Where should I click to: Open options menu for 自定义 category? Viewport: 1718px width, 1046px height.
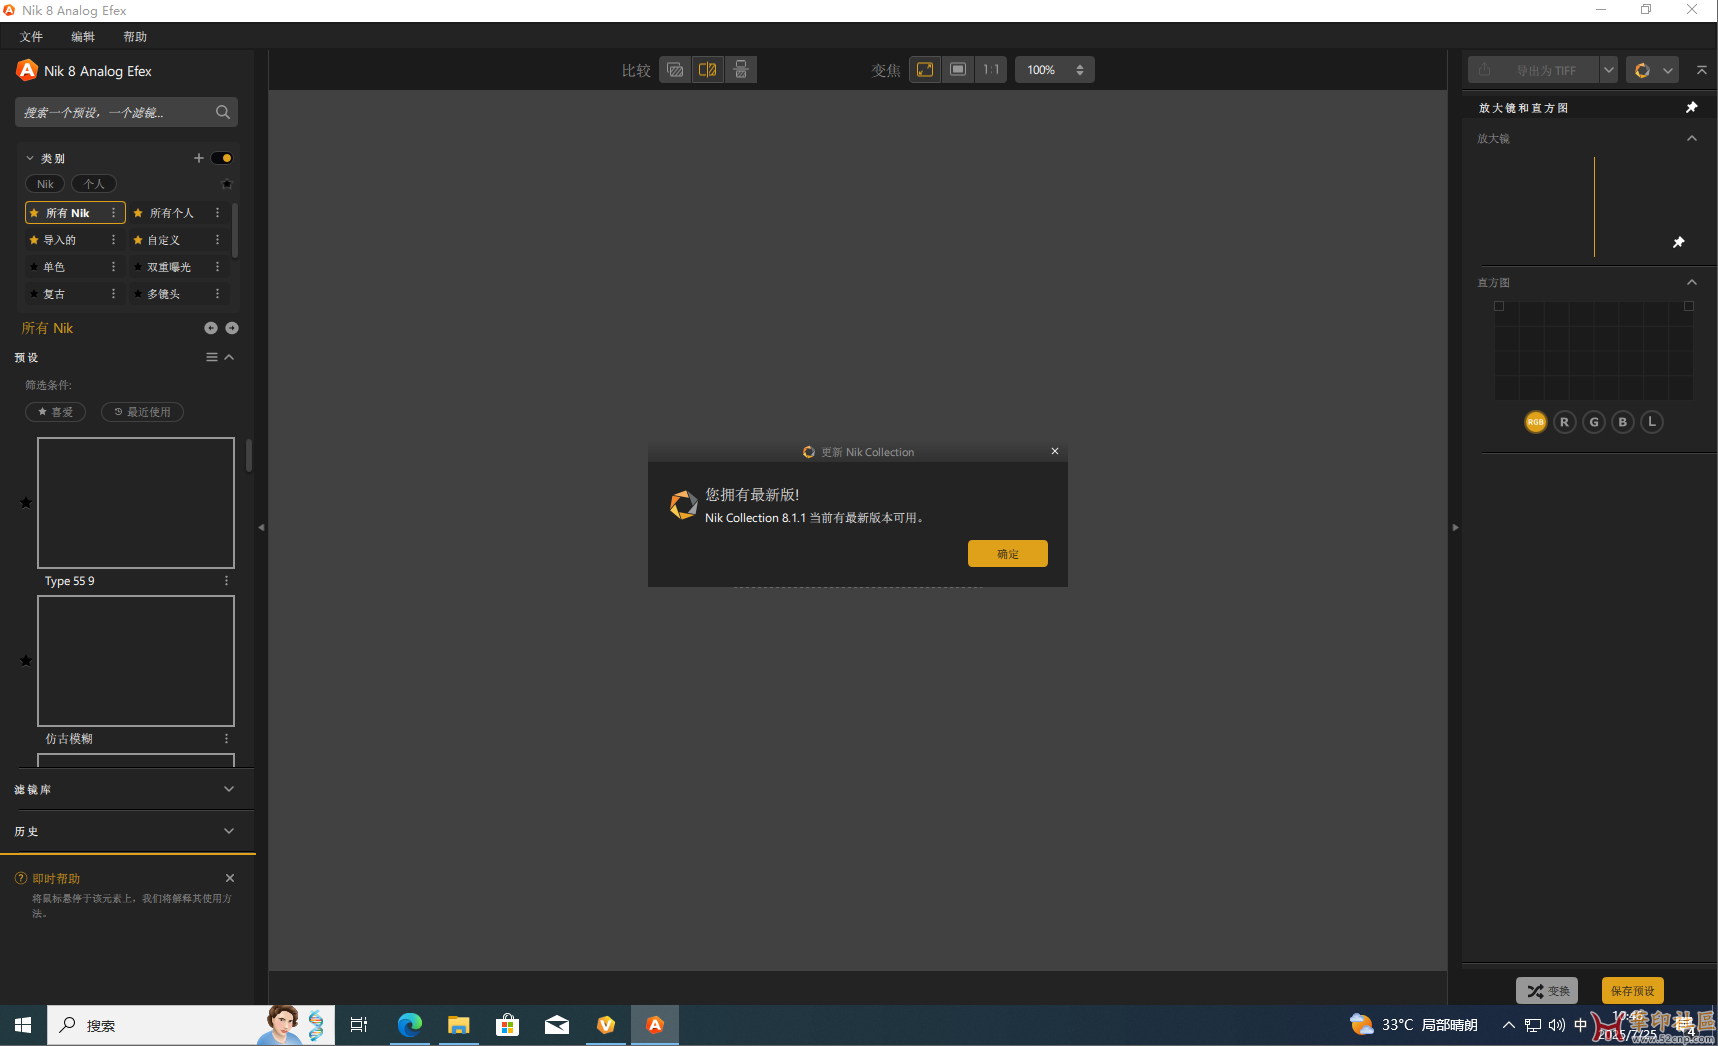pos(217,240)
